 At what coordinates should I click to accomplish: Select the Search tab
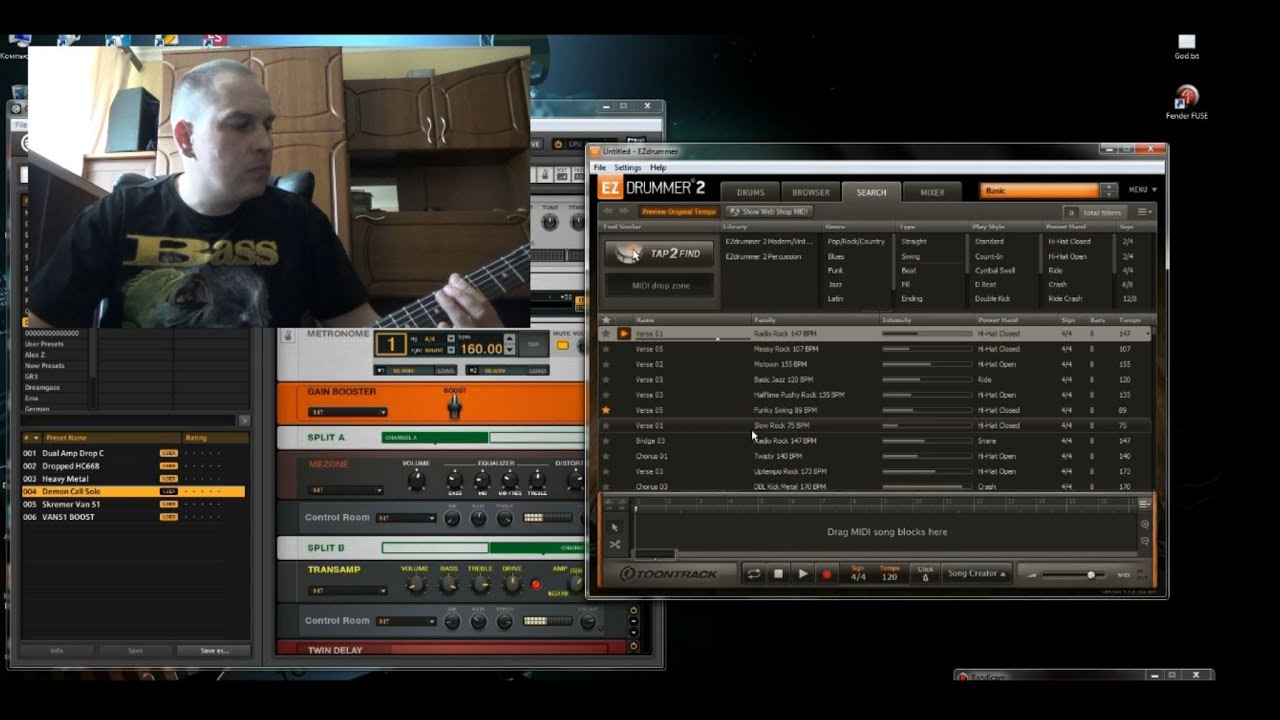click(871, 192)
